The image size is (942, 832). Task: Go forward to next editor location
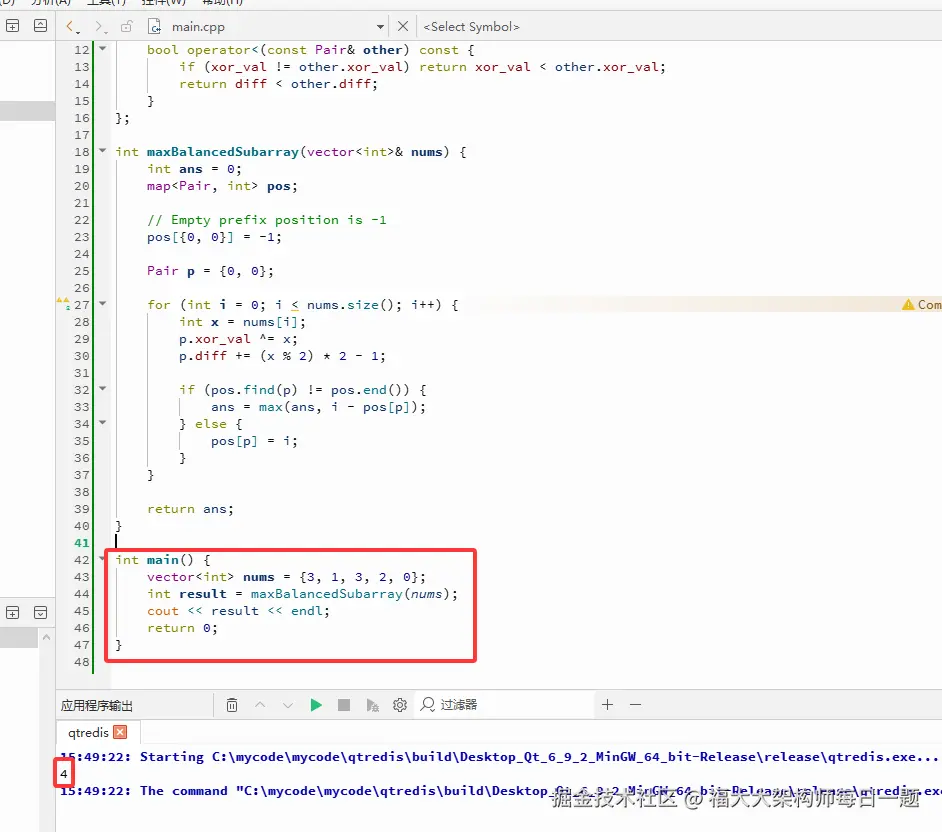pos(100,26)
